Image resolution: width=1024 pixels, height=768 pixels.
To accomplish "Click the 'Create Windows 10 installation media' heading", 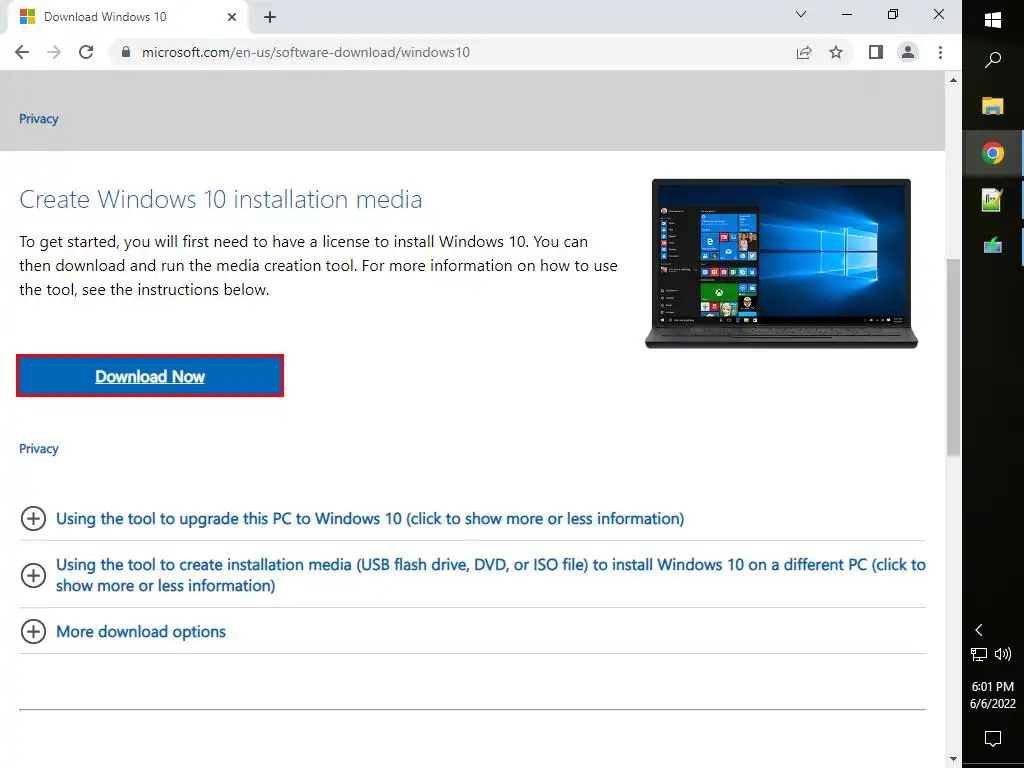I will (x=221, y=199).
